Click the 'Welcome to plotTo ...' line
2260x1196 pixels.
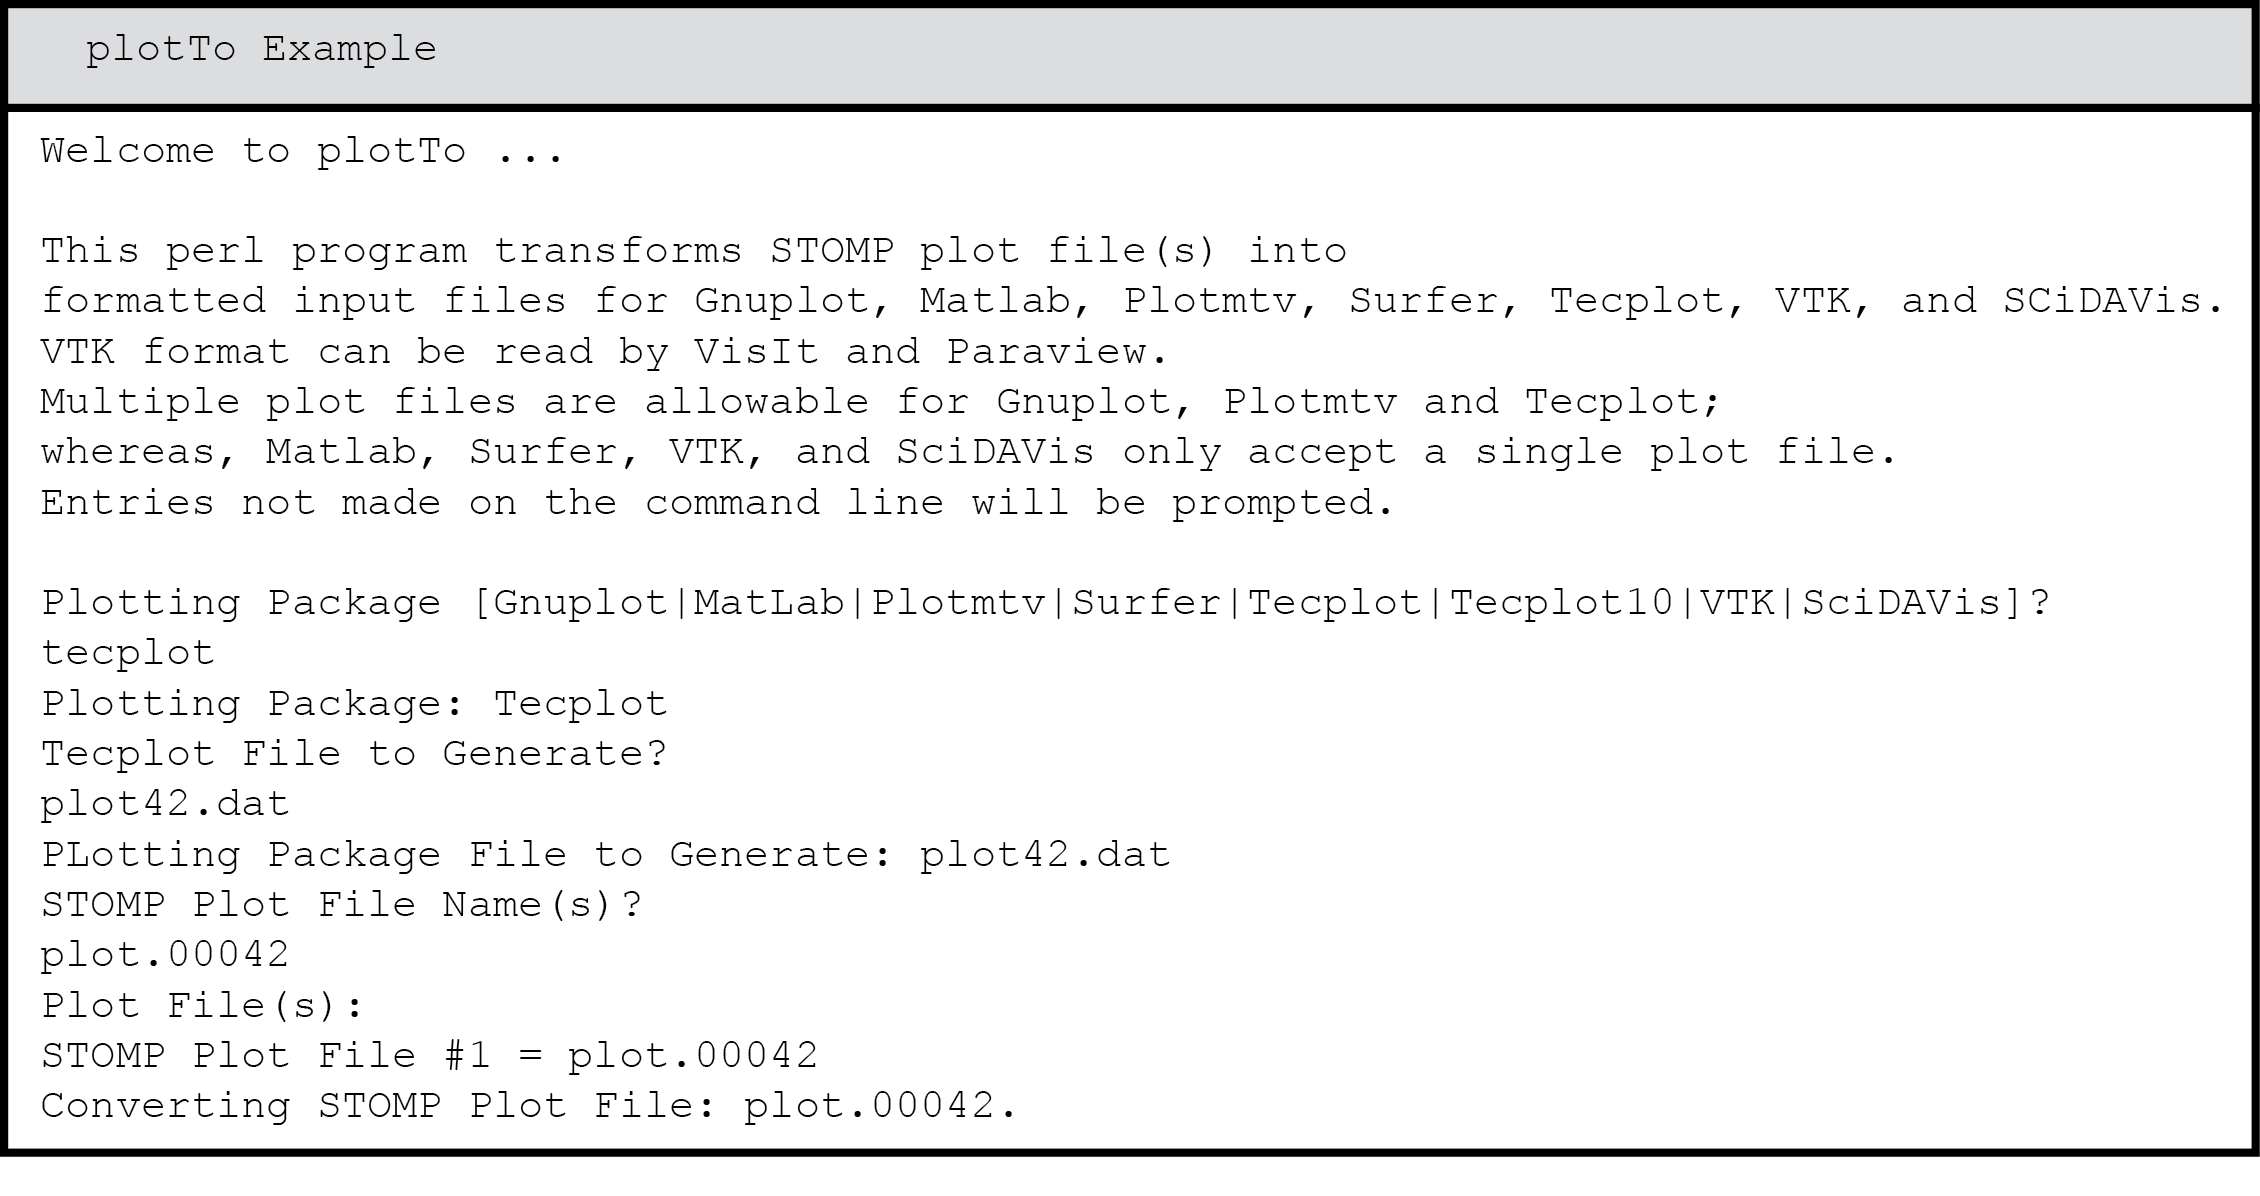[302, 151]
